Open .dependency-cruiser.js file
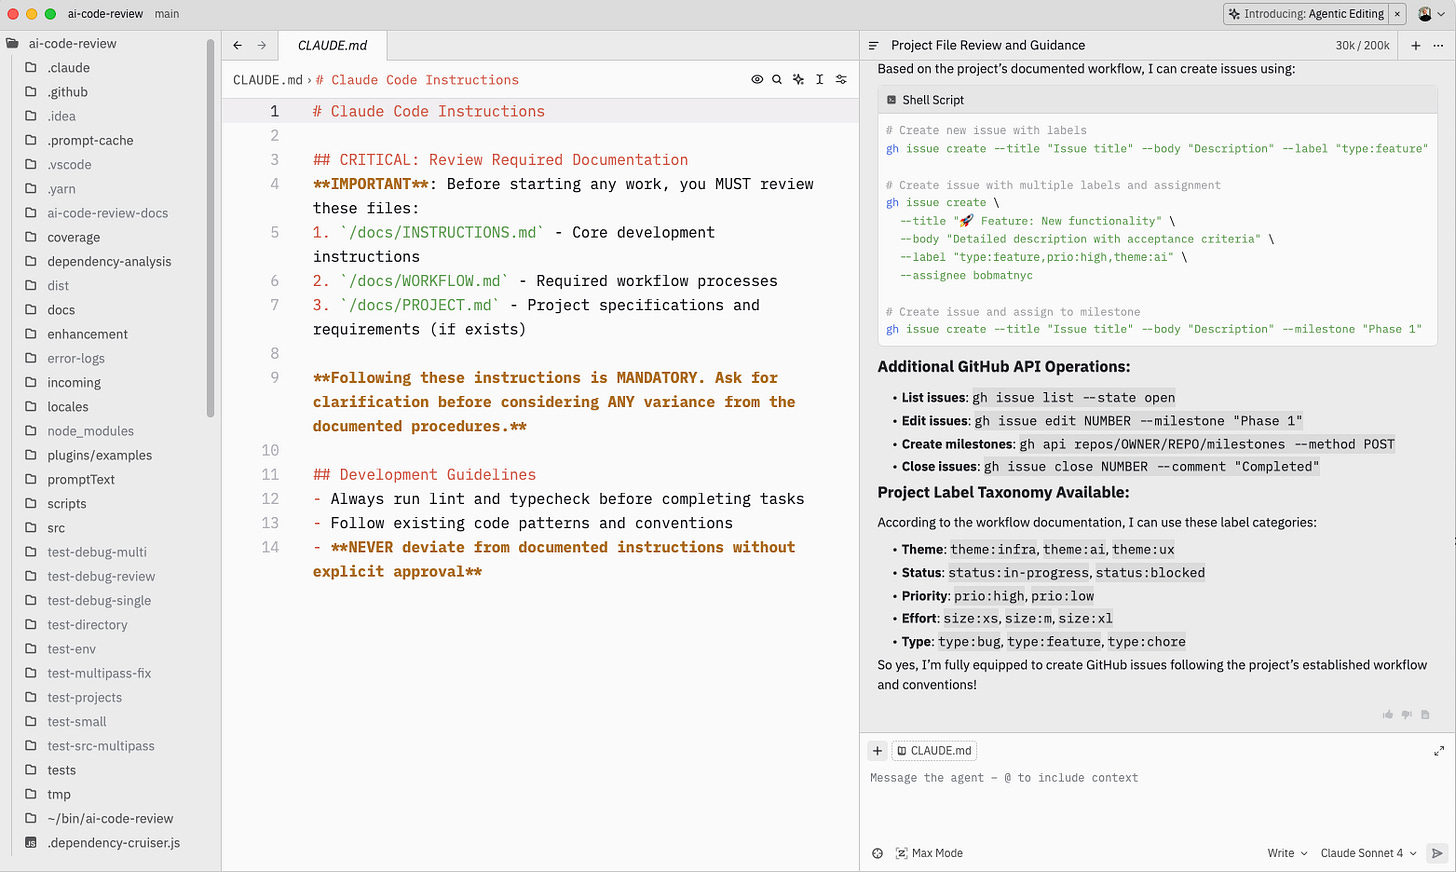Viewport: 1456px width, 872px height. tap(114, 843)
